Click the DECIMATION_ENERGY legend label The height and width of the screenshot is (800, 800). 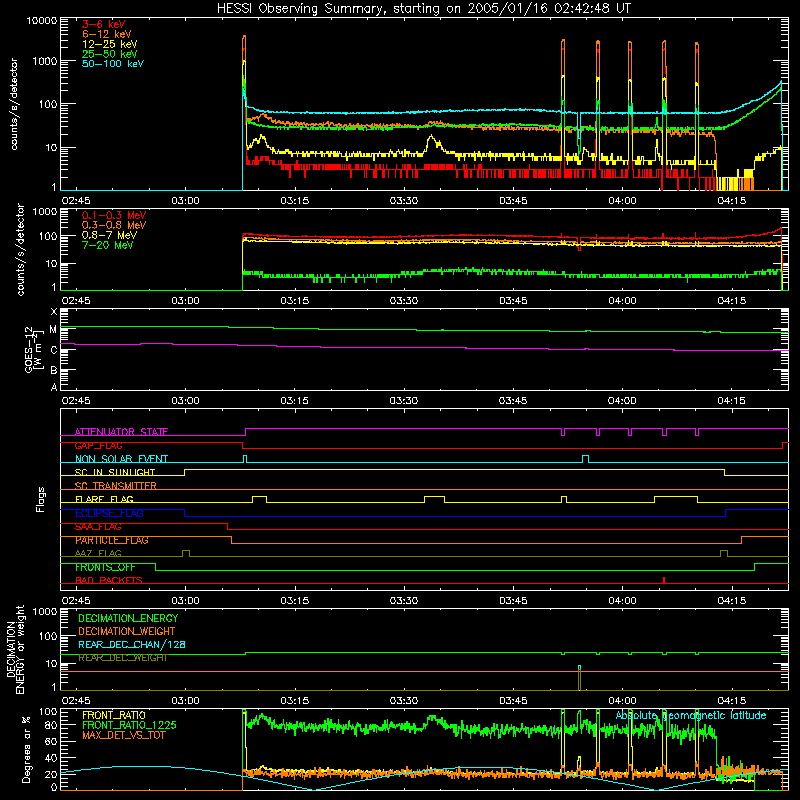click(x=128, y=618)
